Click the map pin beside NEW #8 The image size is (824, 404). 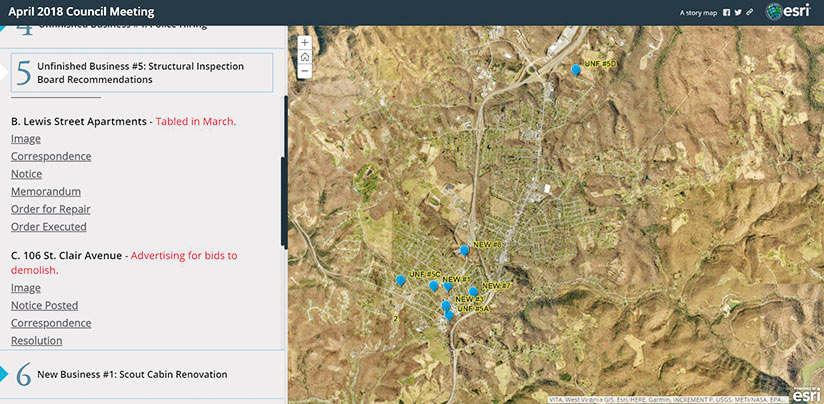coord(464,251)
